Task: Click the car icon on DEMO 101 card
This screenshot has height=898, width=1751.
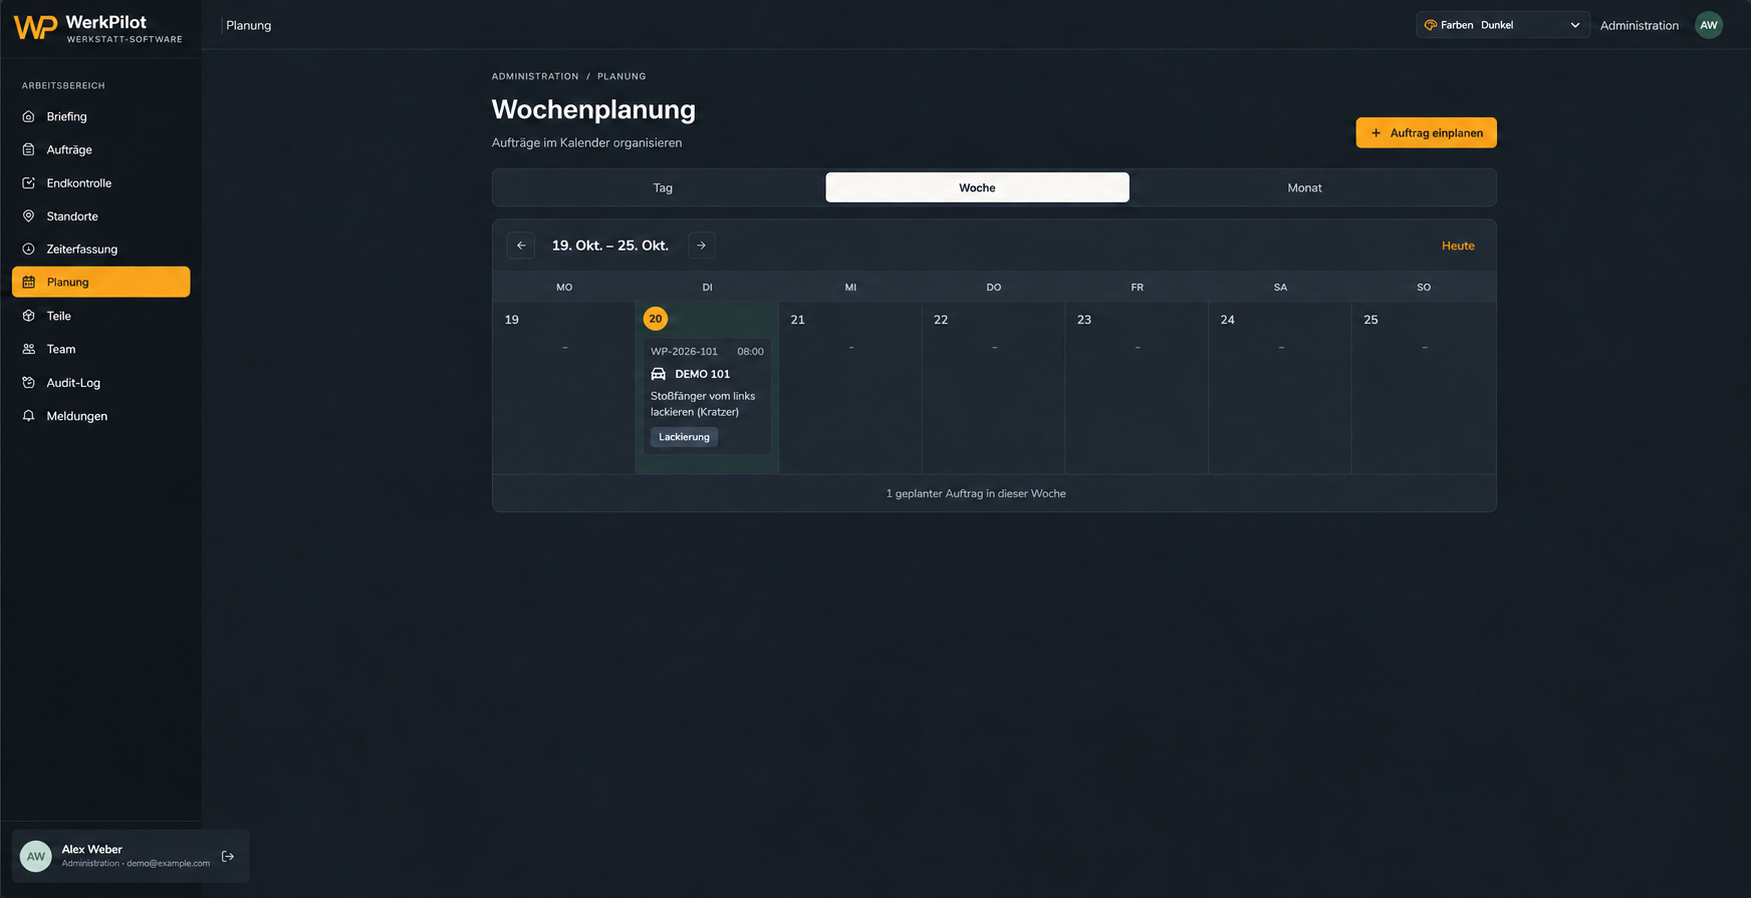Action: pos(658,374)
